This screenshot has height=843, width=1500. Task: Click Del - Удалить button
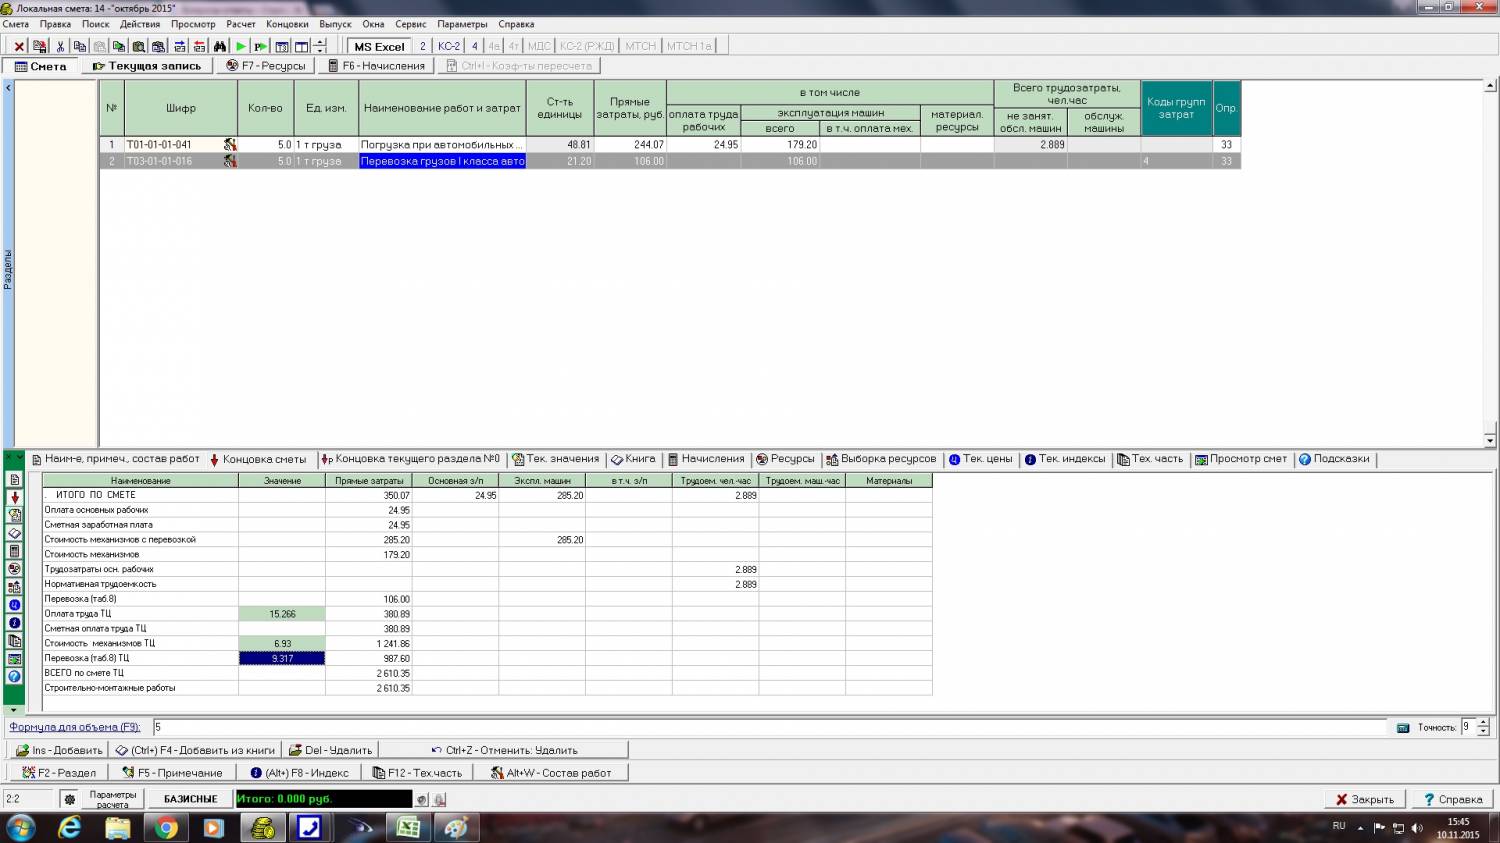coord(329,750)
